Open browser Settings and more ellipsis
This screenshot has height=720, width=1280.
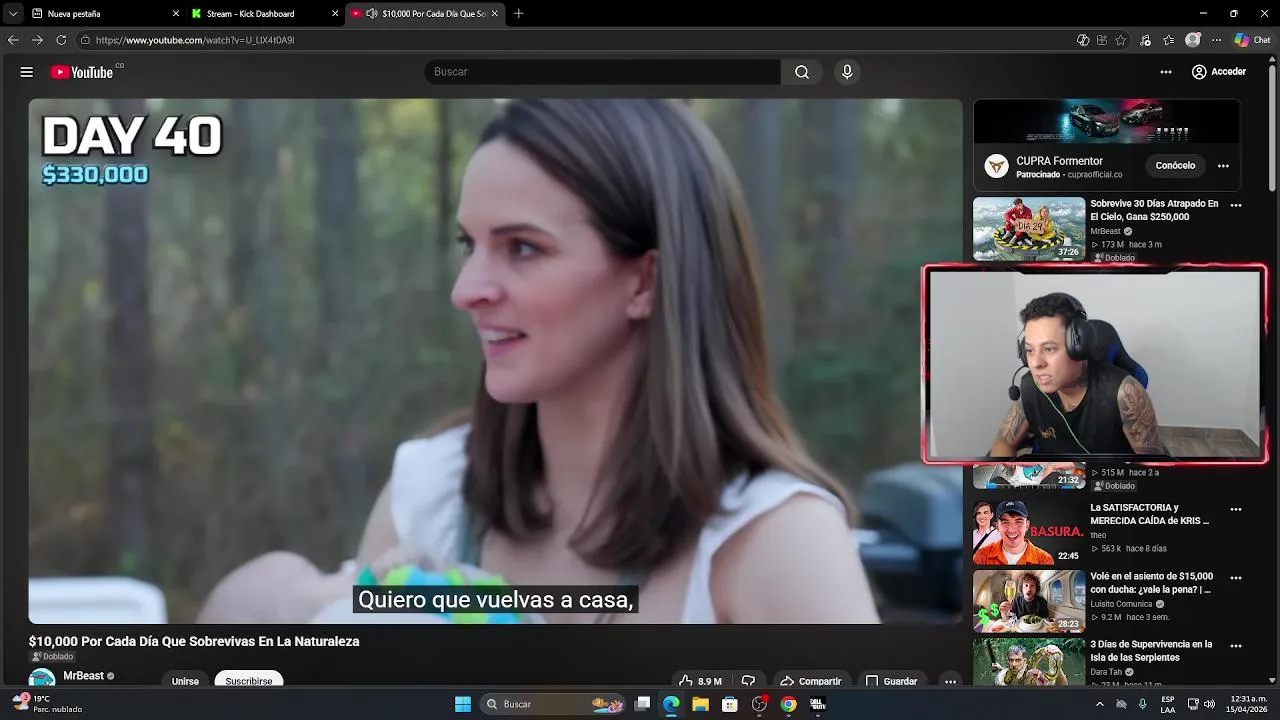(1216, 40)
